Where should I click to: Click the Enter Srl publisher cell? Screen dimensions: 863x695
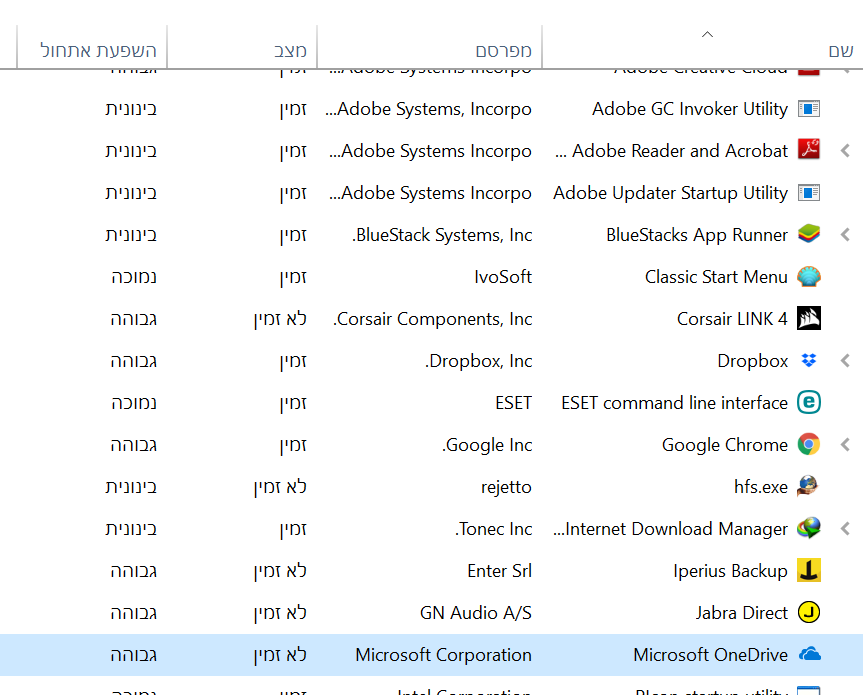[499, 571]
